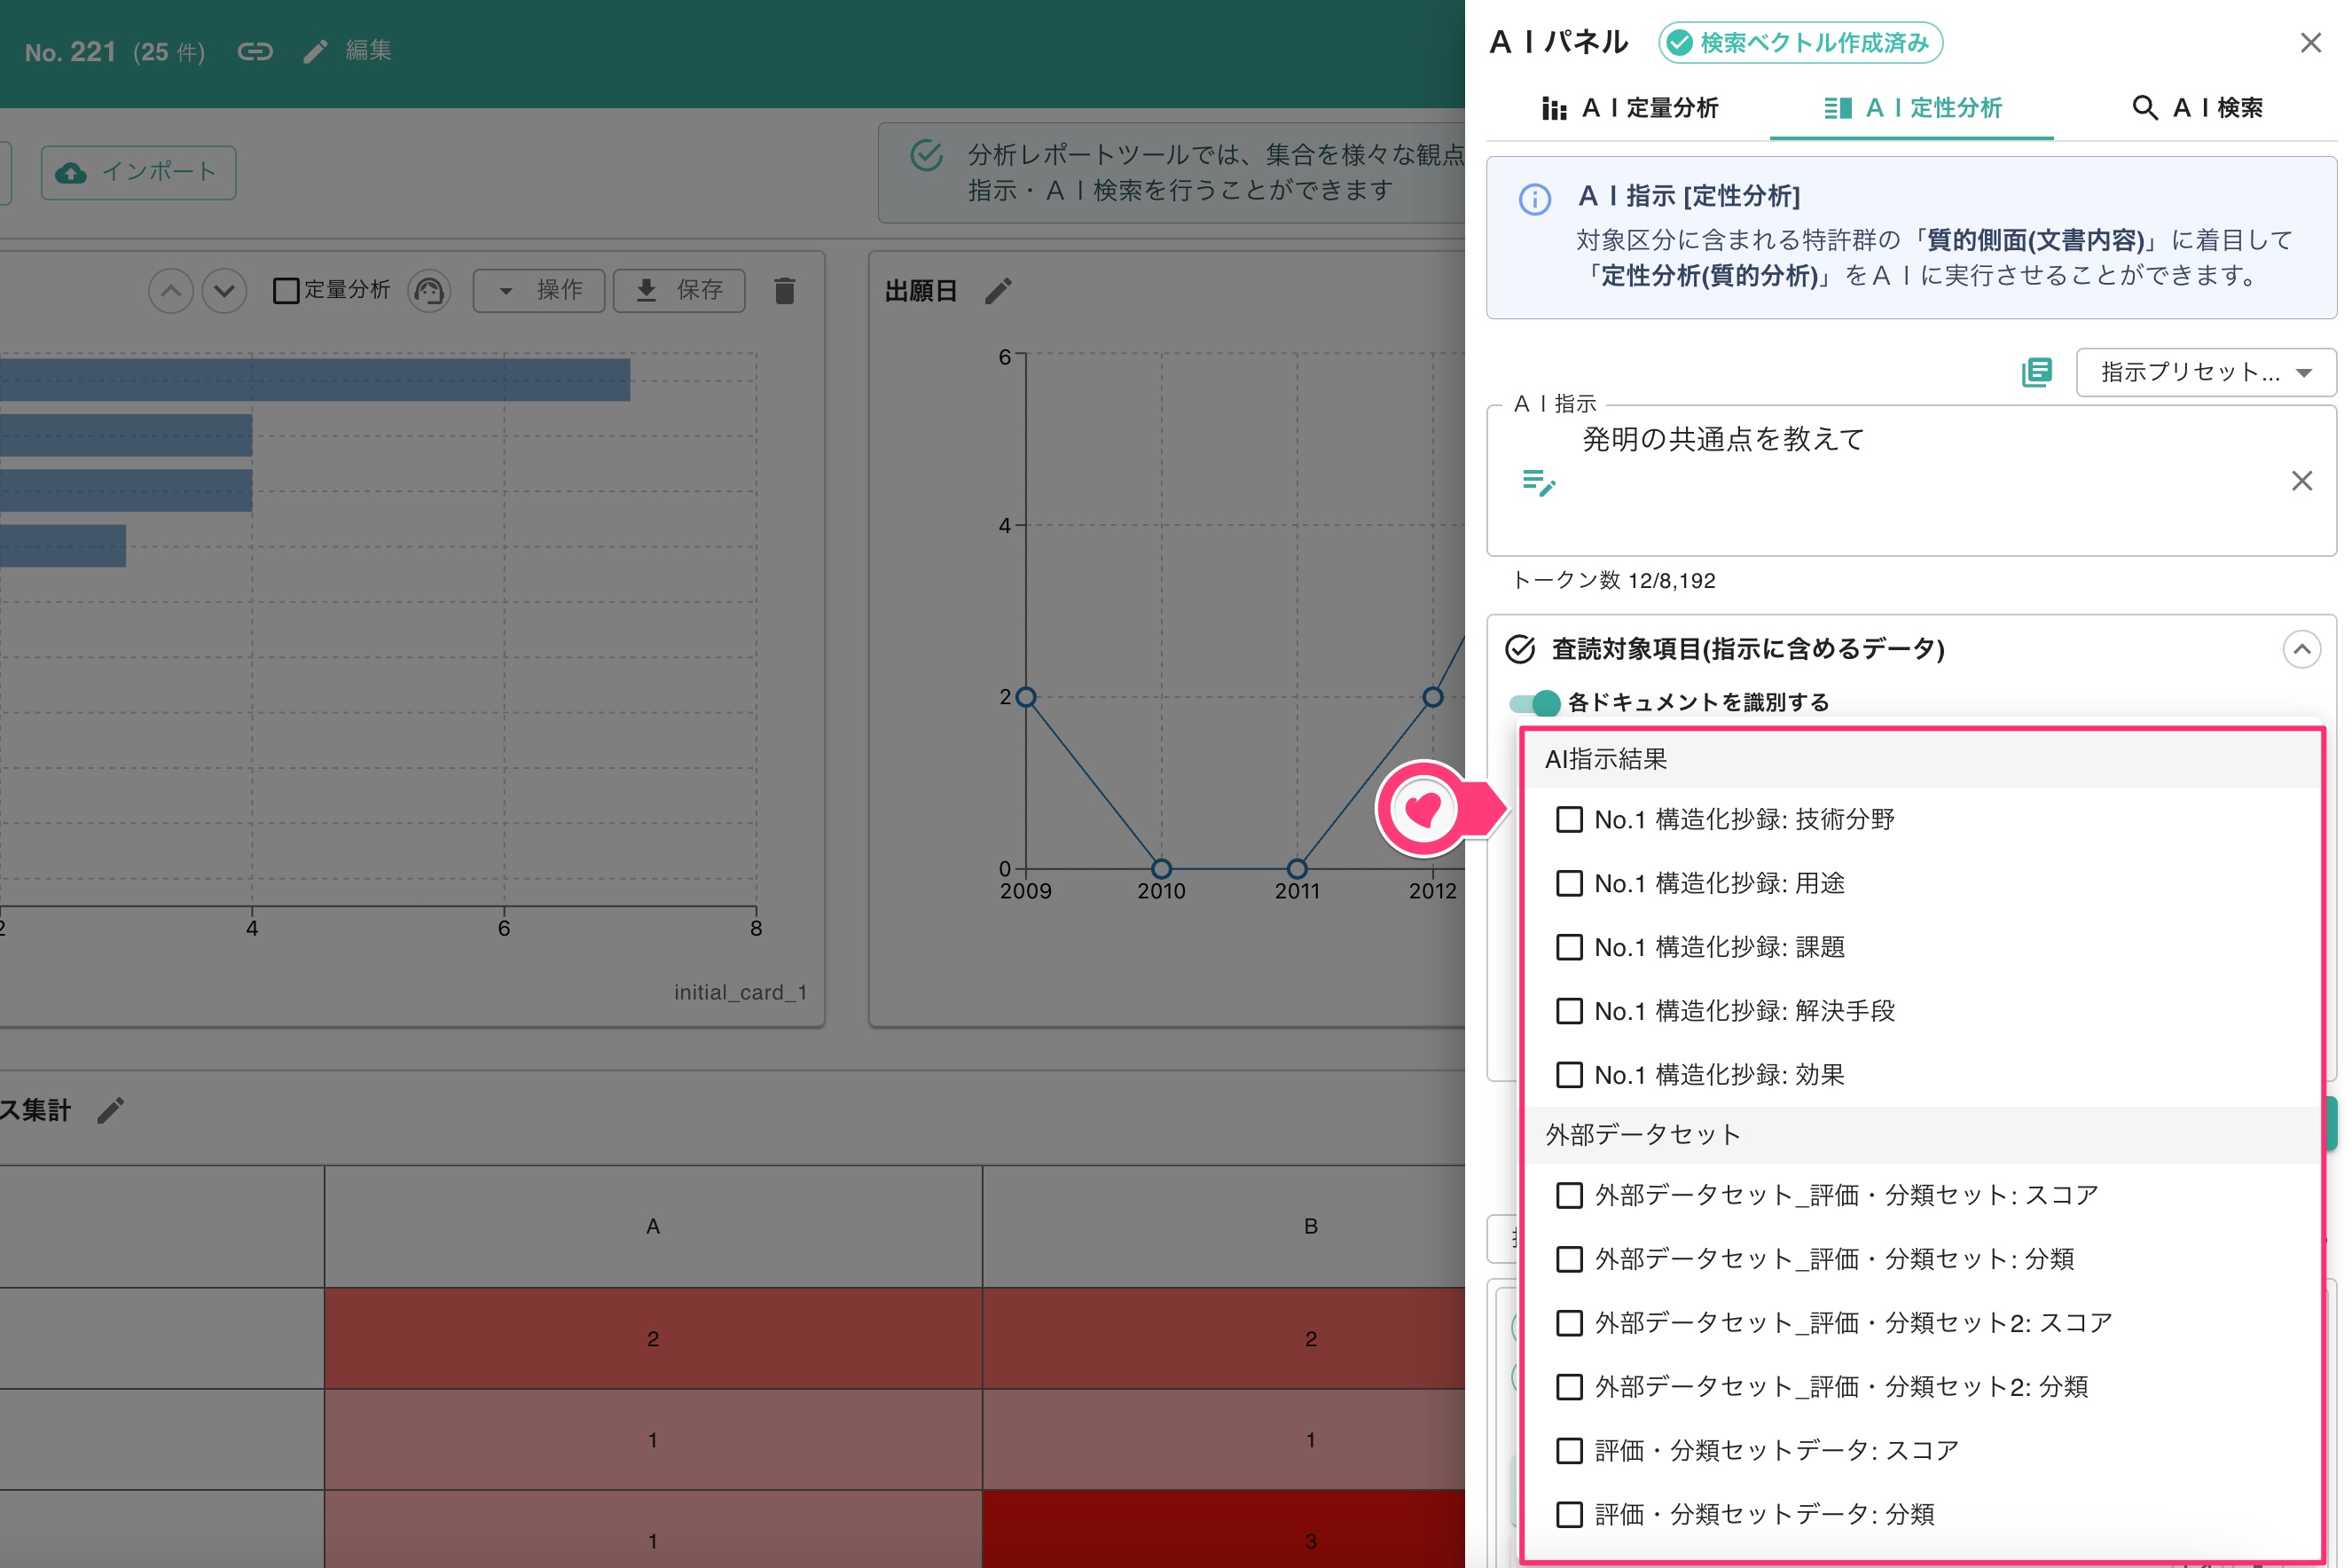The height and width of the screenshot is (1568, 2352).
Task: Check 評価・分類セットデータ: スコア
Action: 1570,1452
